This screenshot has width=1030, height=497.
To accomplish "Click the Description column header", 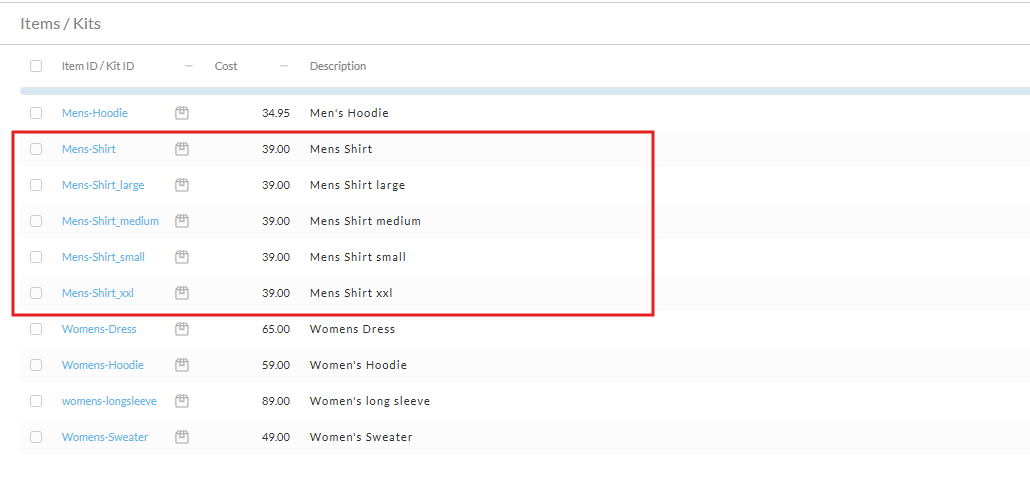I will pos(338,66).
